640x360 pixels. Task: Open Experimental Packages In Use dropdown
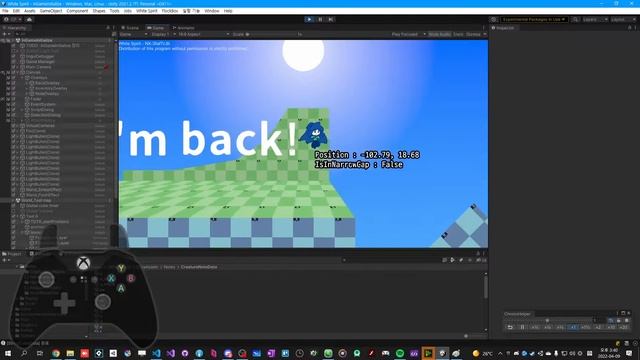[x=534, y=19]
